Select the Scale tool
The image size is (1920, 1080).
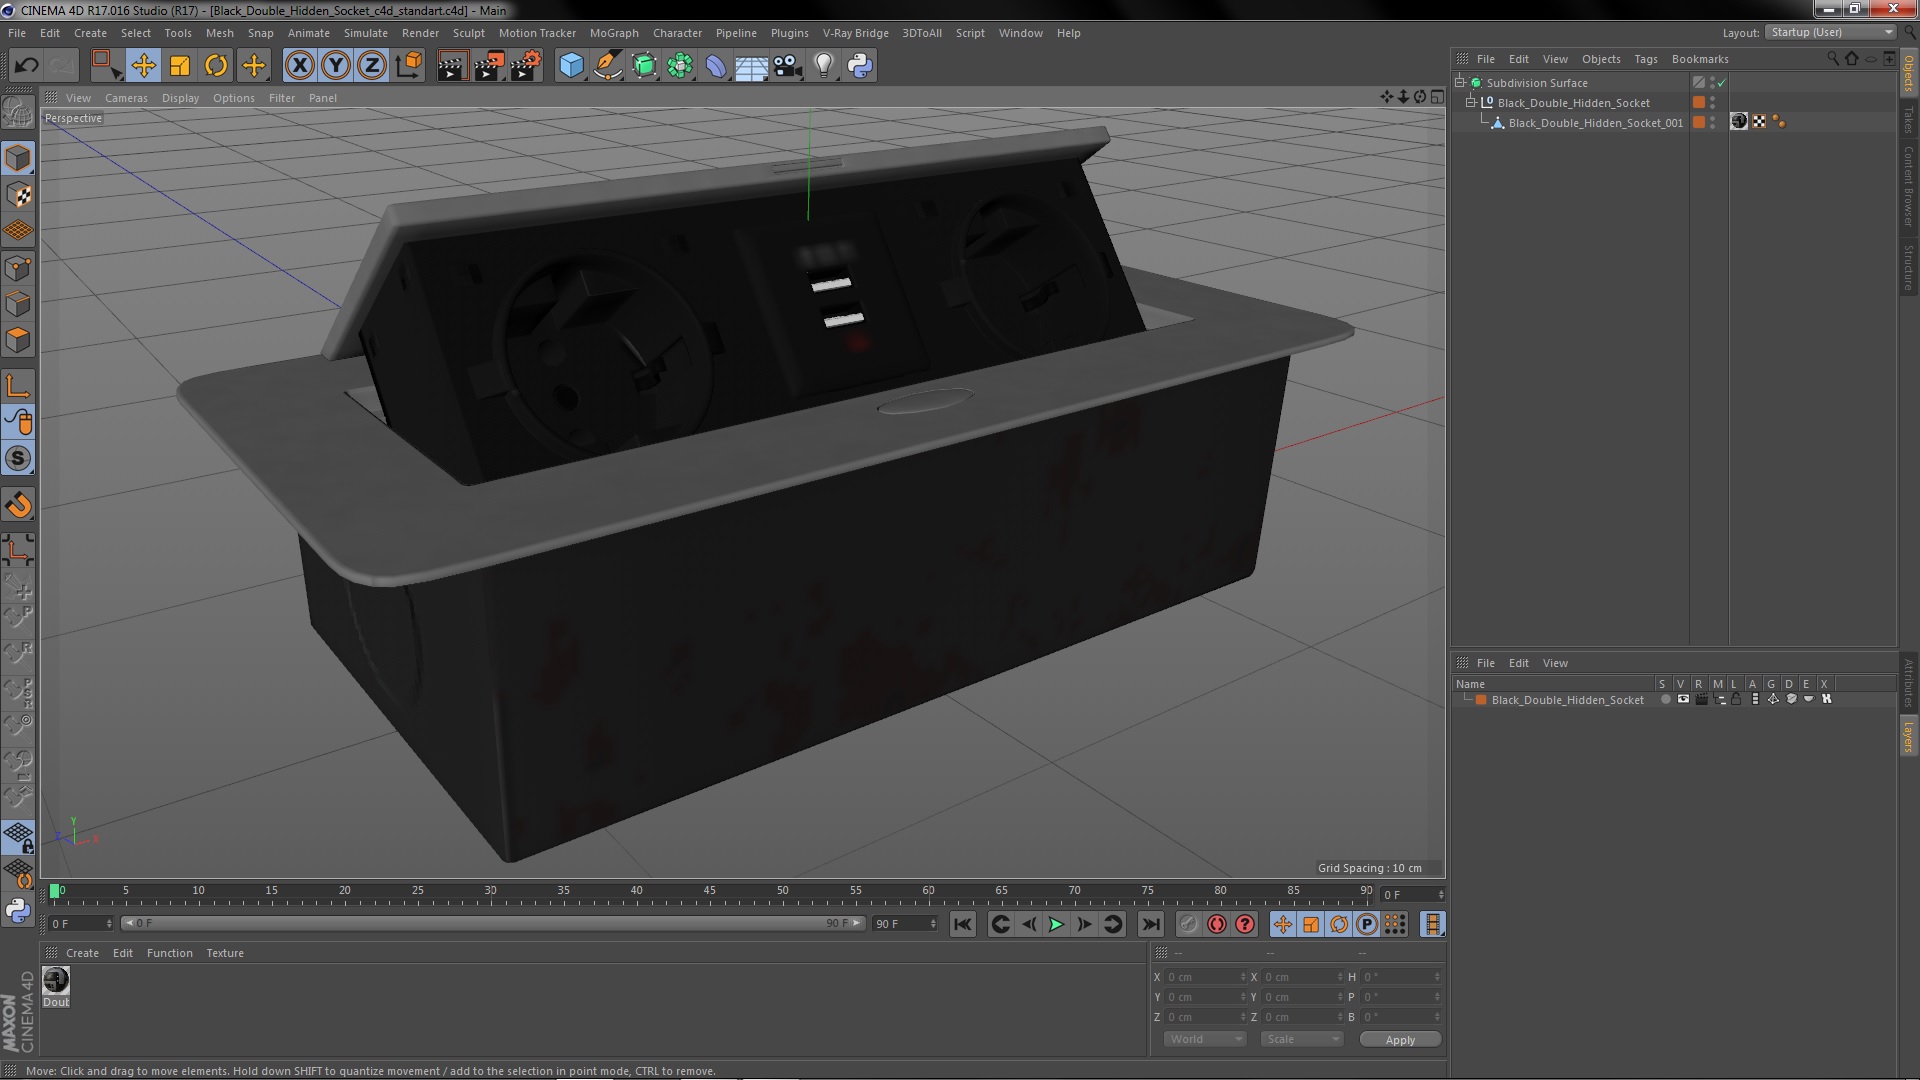click(x=180, y=66)
